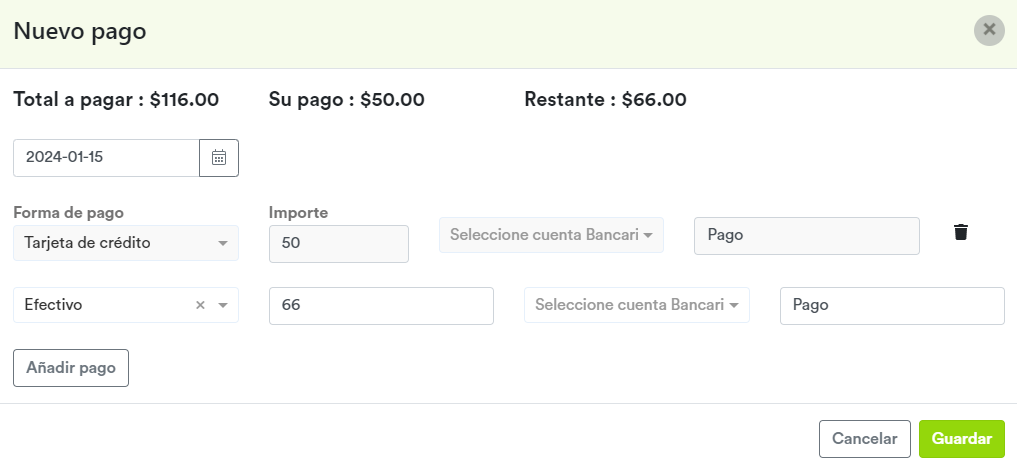This screenshot has width=1017, height=470.
Task: Save the payment with Guardar
Action: click(962, 439)
